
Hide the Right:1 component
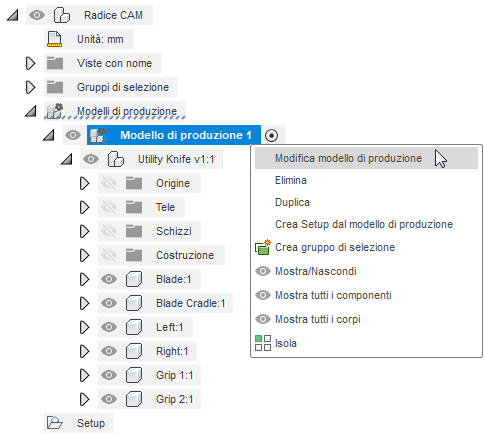(x=109, y=351)
